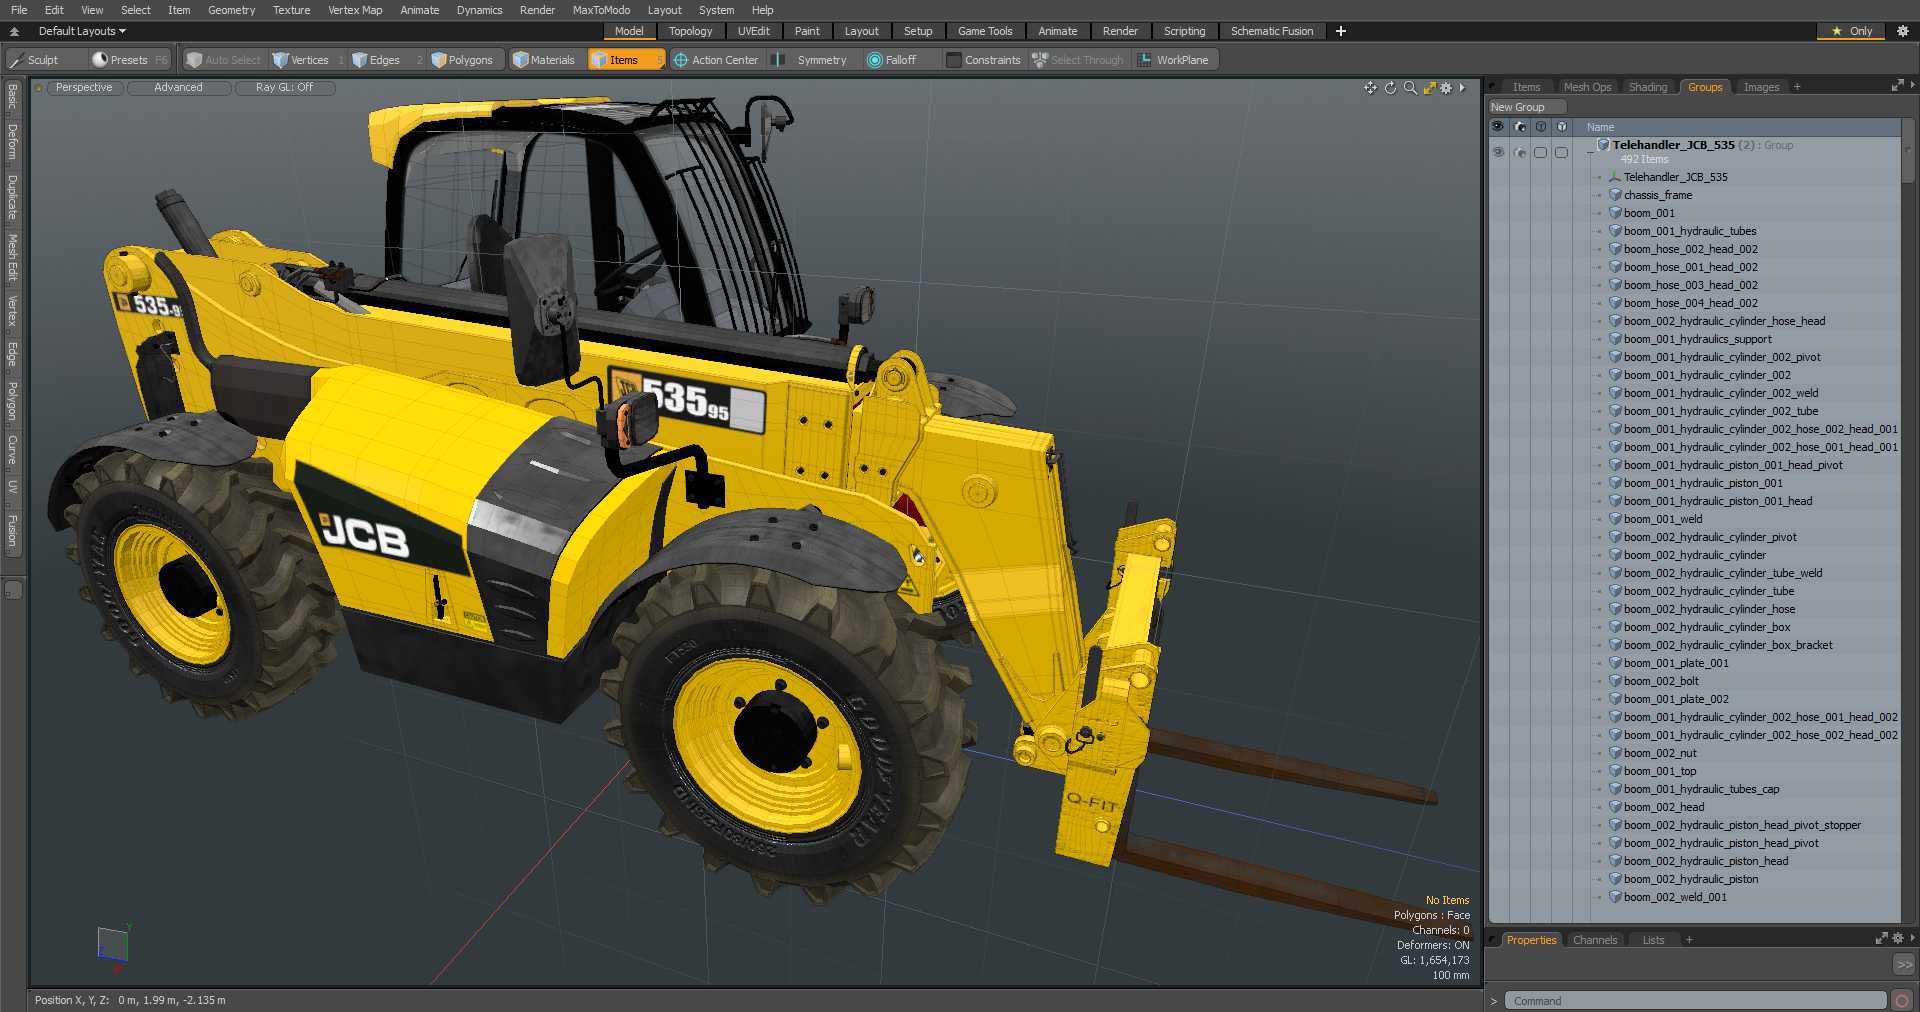Toggle render camera icon of Telehandler group
Screen dimensions: 1920x1012
1520,152
